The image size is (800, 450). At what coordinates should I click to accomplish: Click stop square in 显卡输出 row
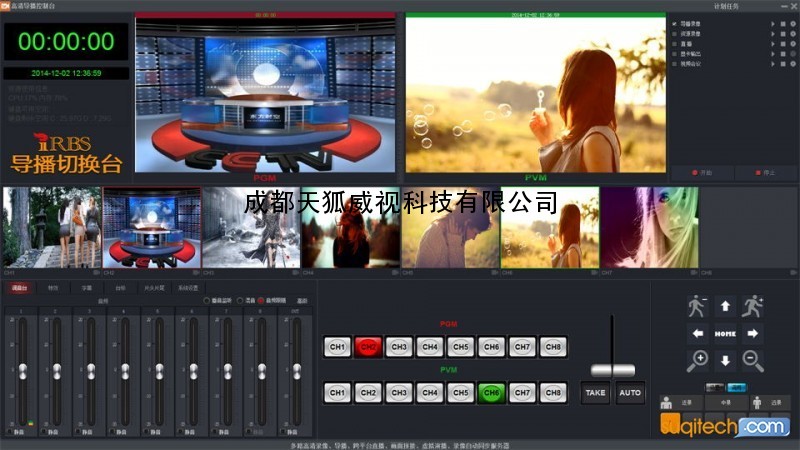click(x=783, y=54)
